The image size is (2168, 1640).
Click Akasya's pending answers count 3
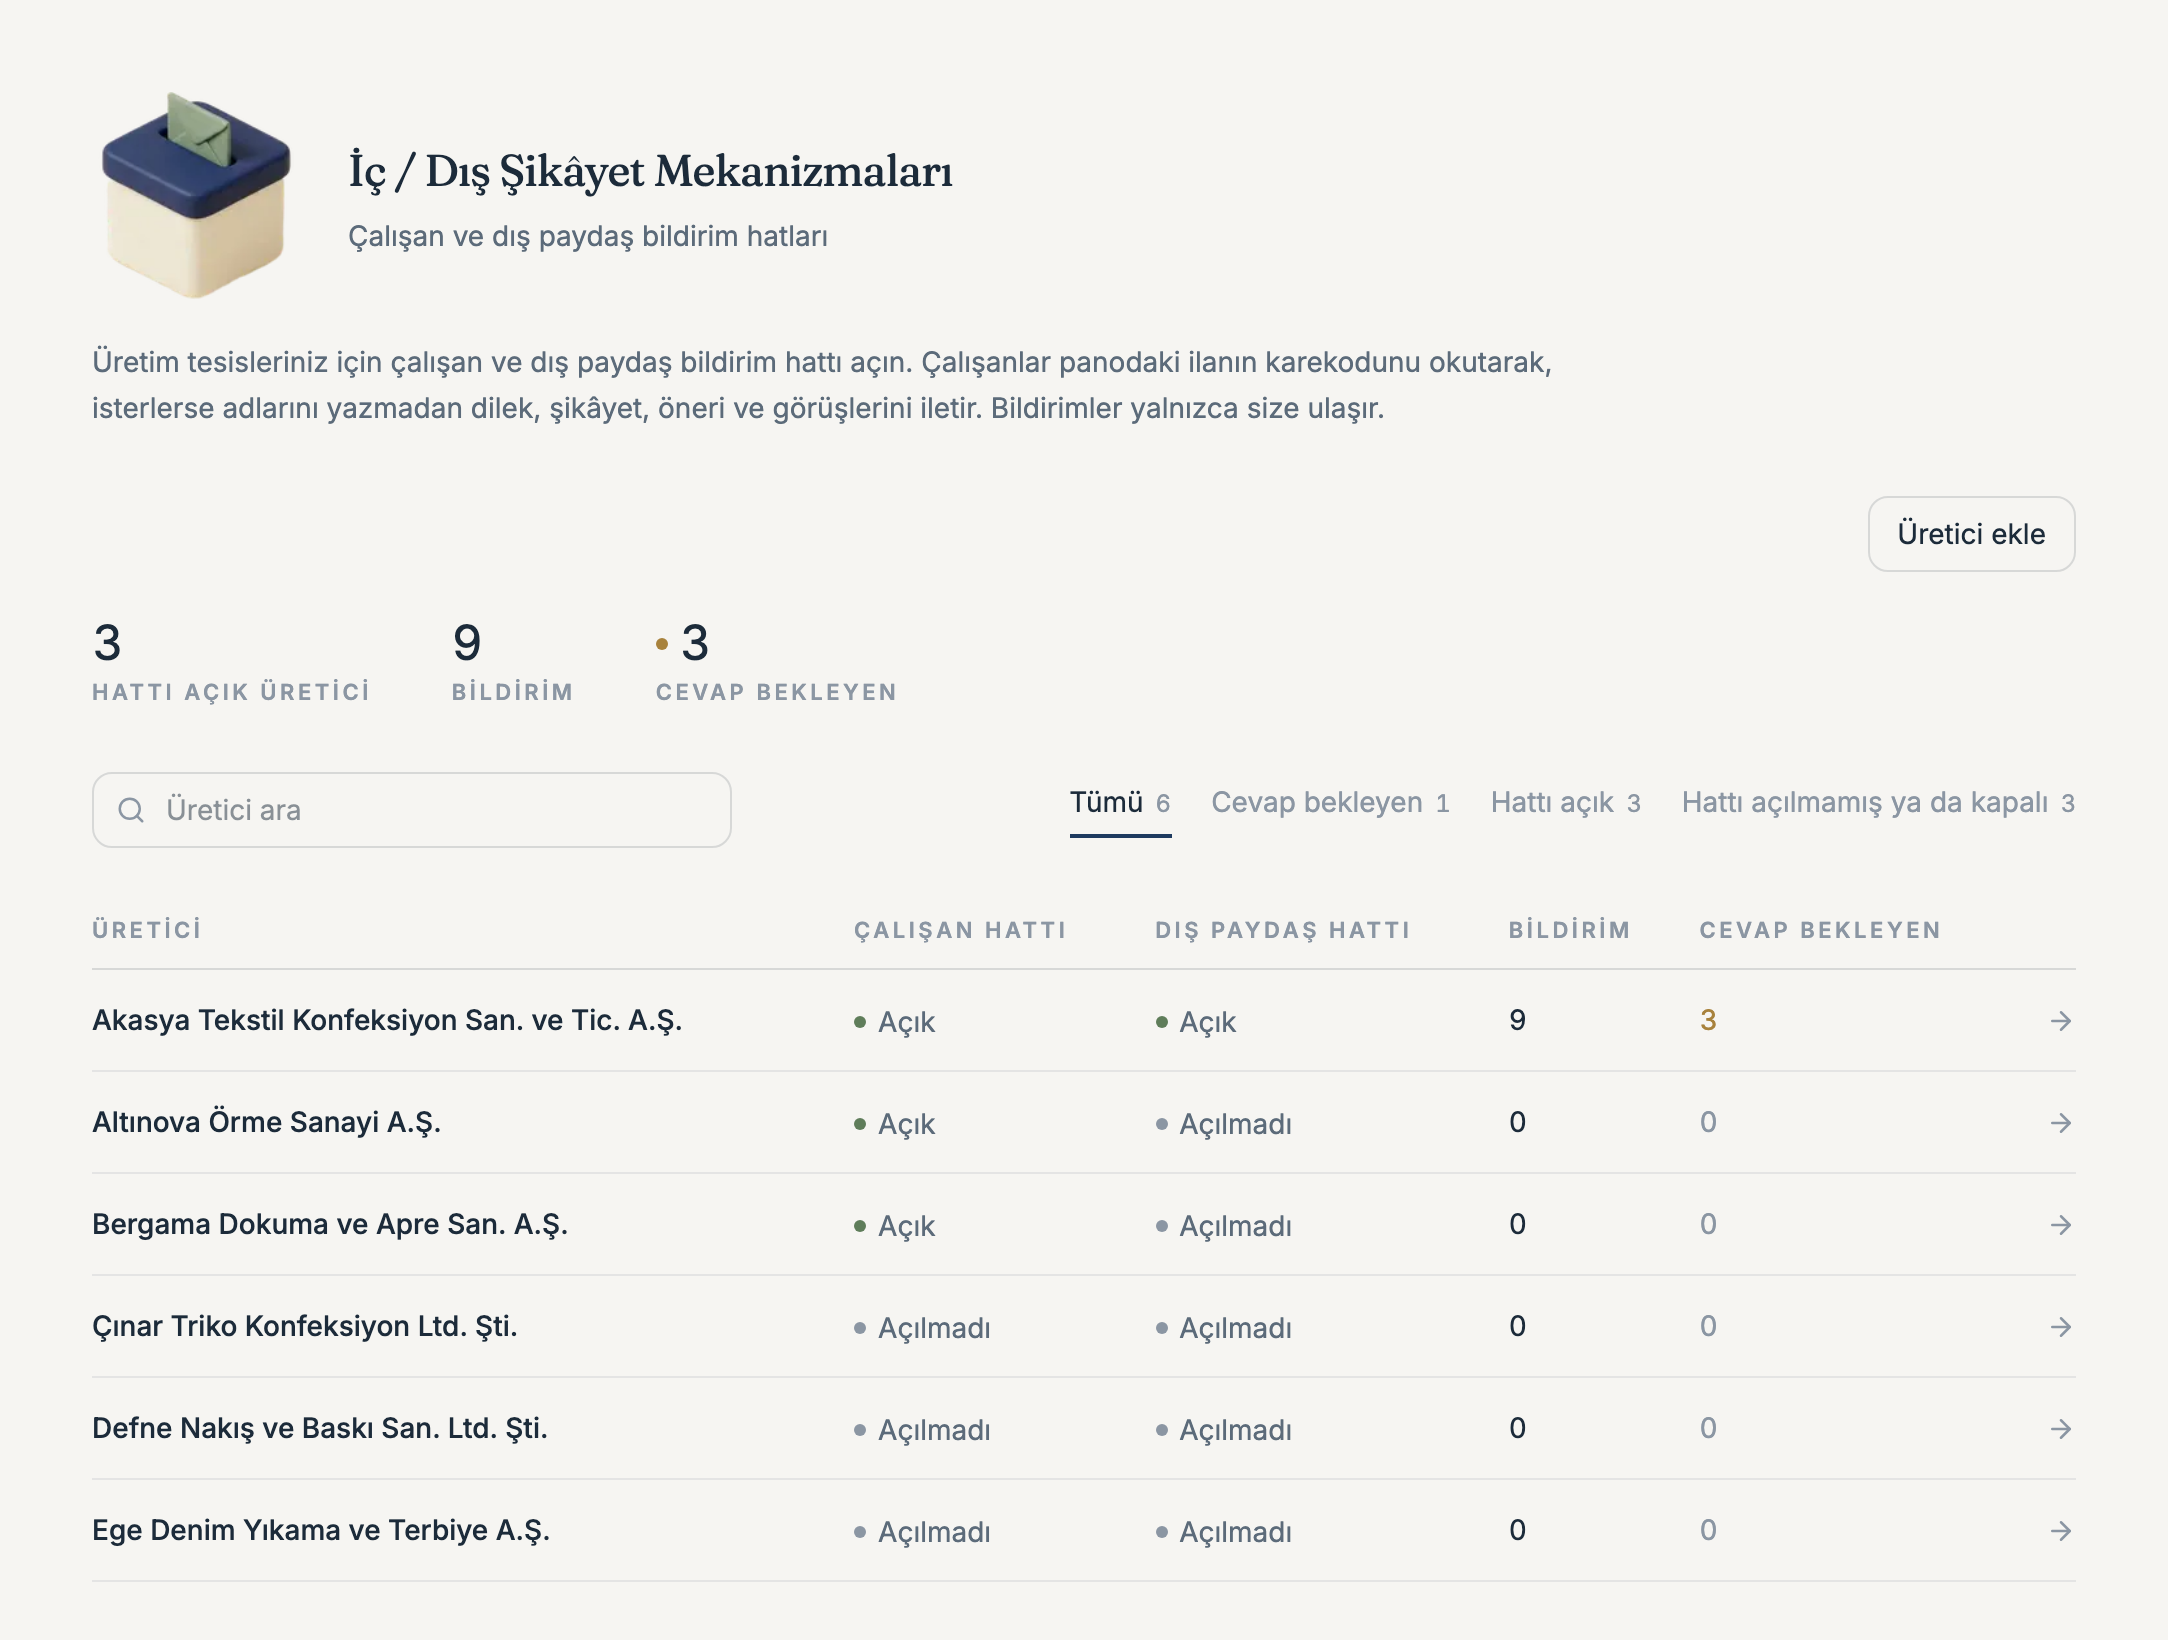coord(1708,1021)
